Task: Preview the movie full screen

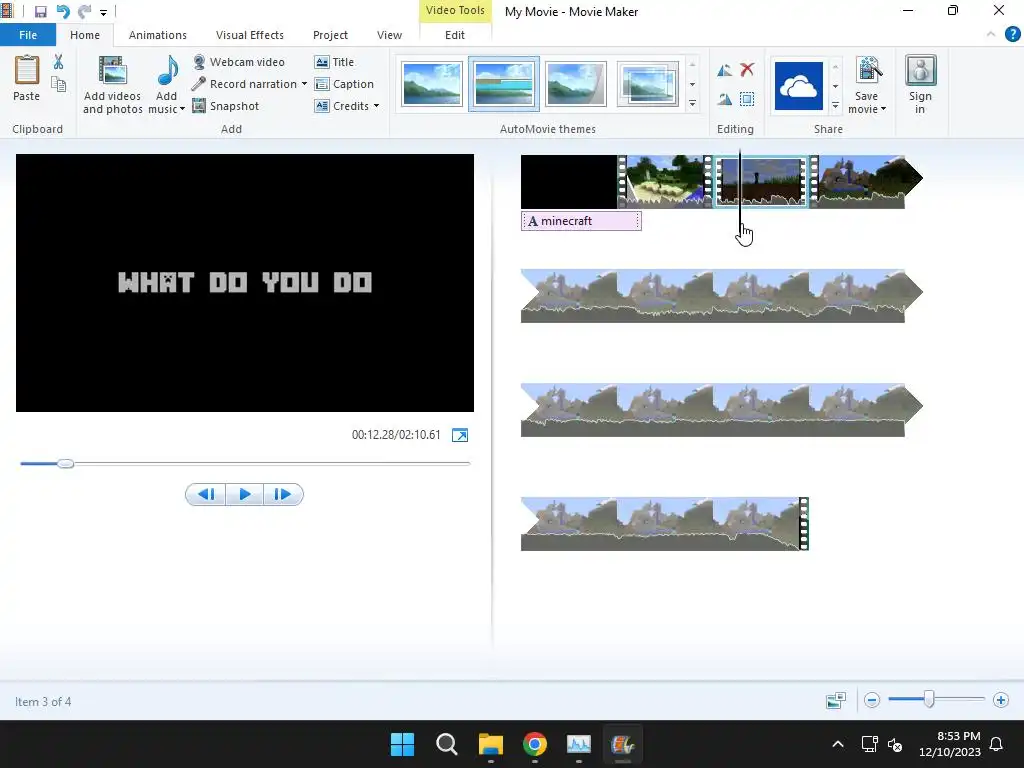Action: click(x=460, y=435)
